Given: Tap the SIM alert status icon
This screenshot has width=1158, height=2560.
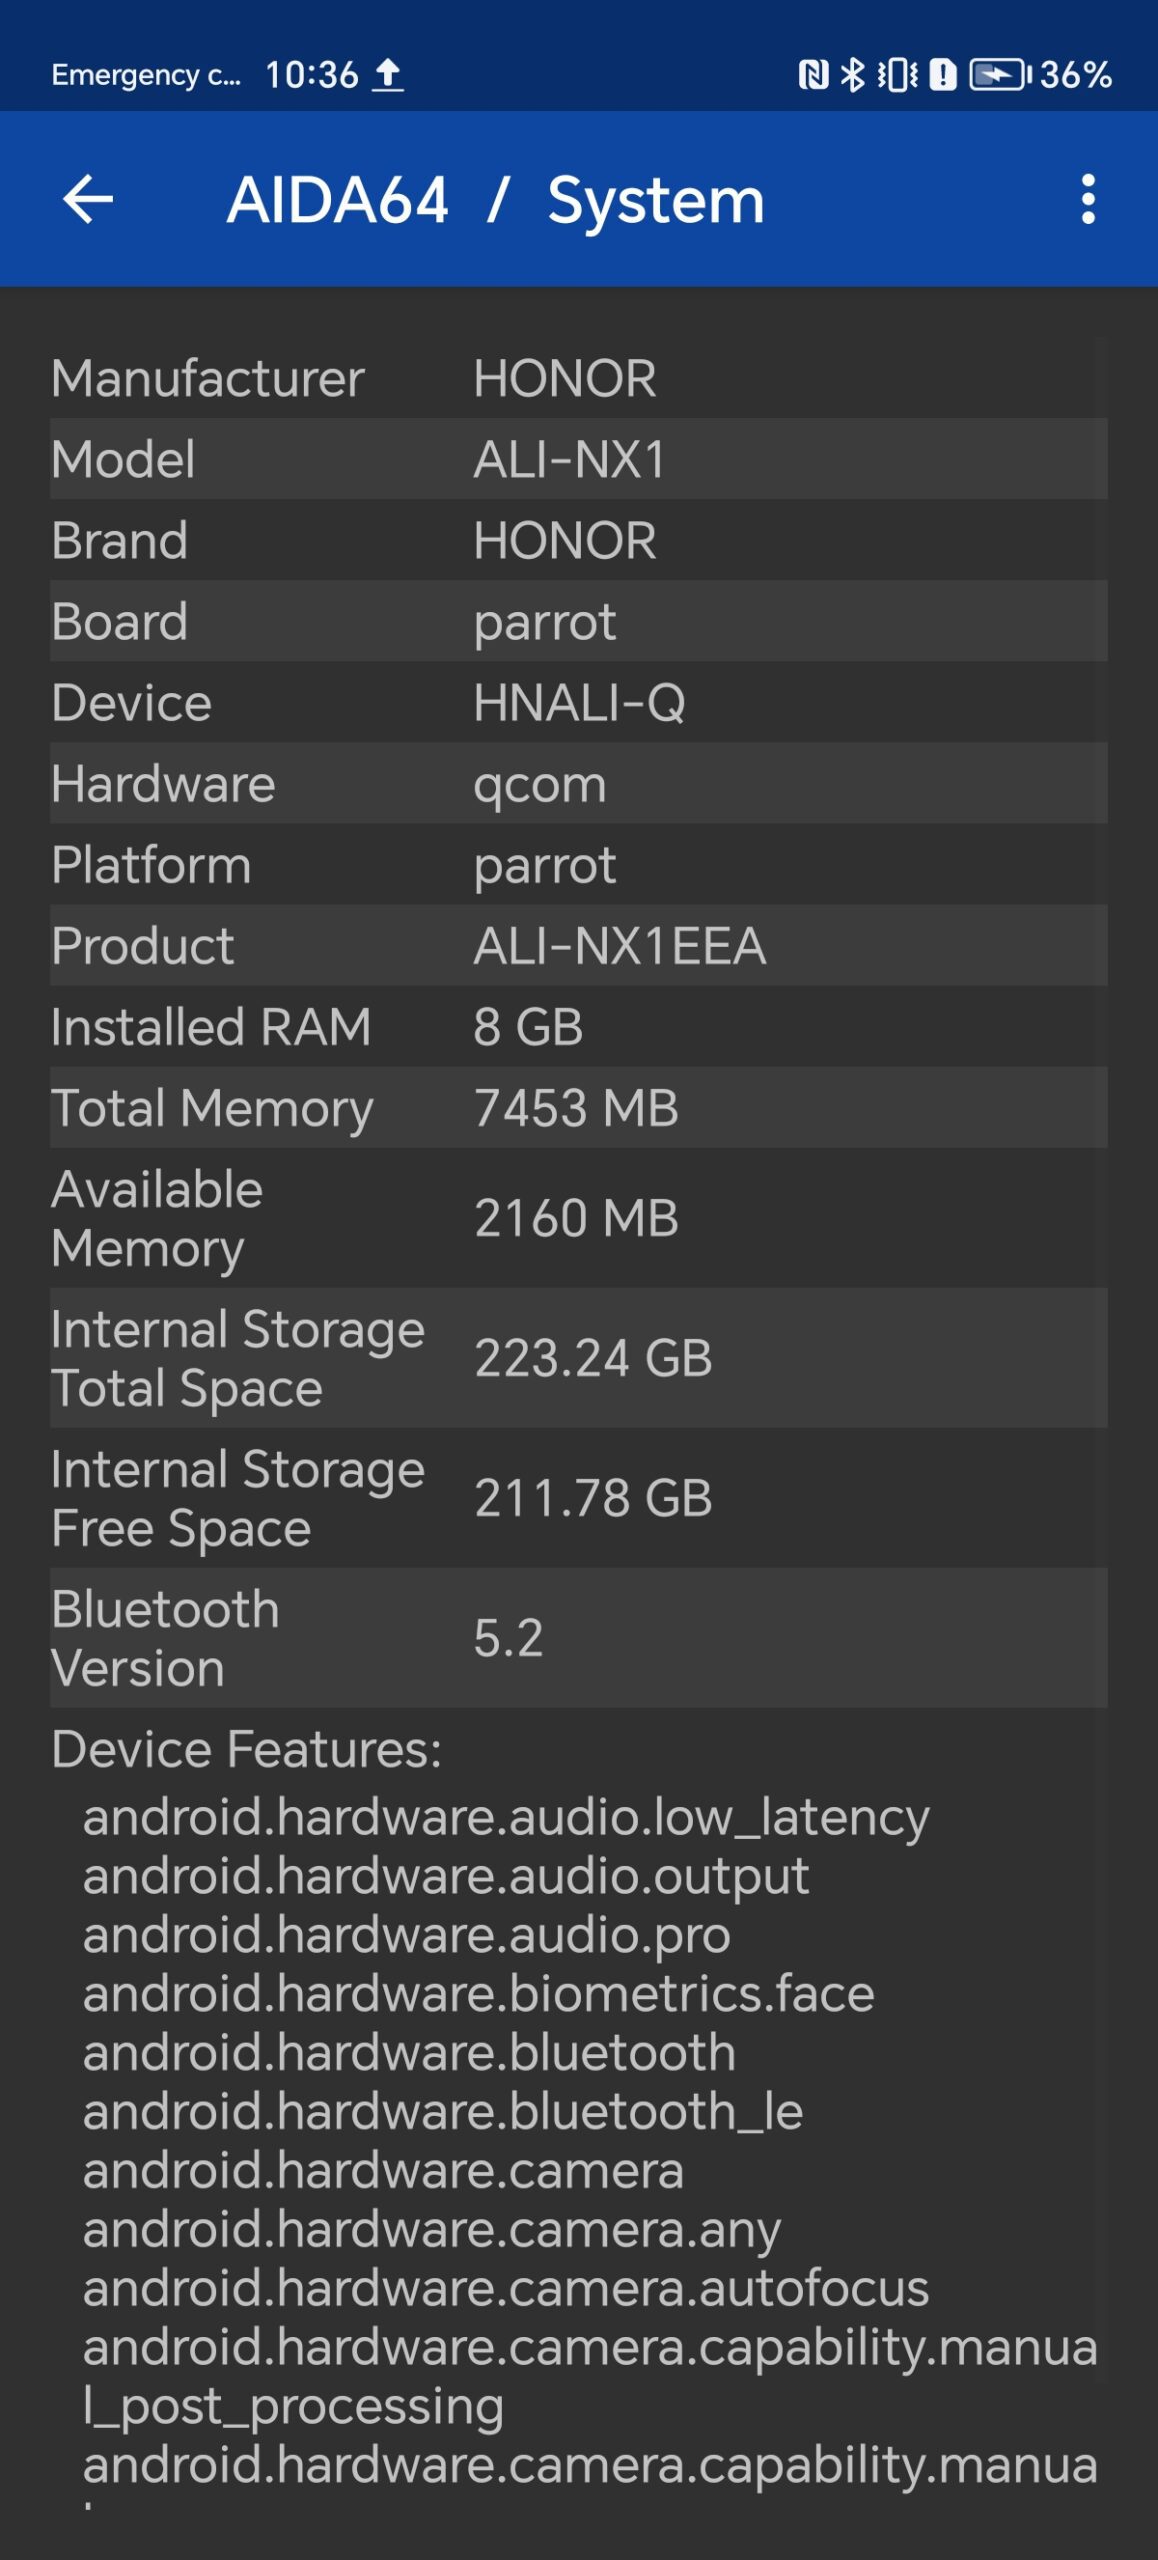Looking at the screenshot, I should pyautogui.click(x=943, y=75).
